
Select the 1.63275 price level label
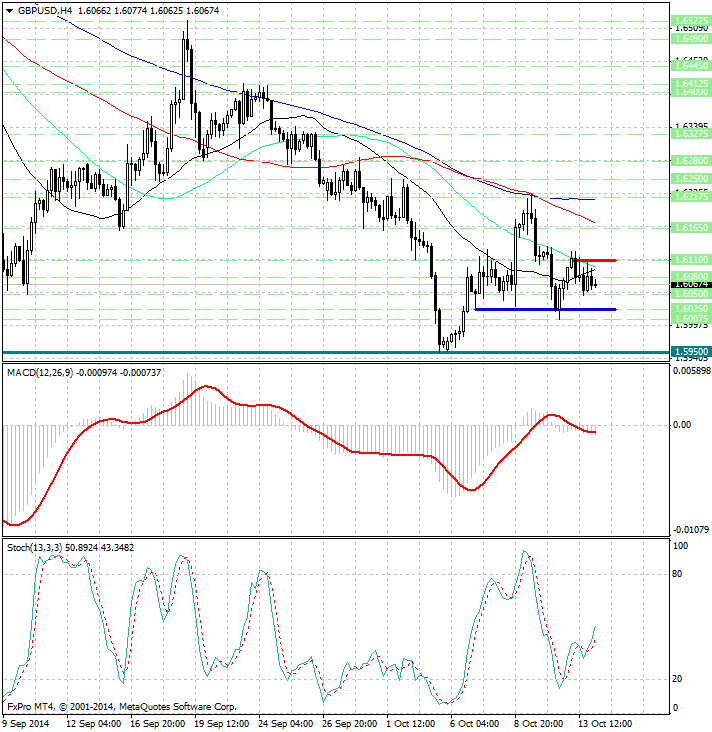[x=691, y=134]
